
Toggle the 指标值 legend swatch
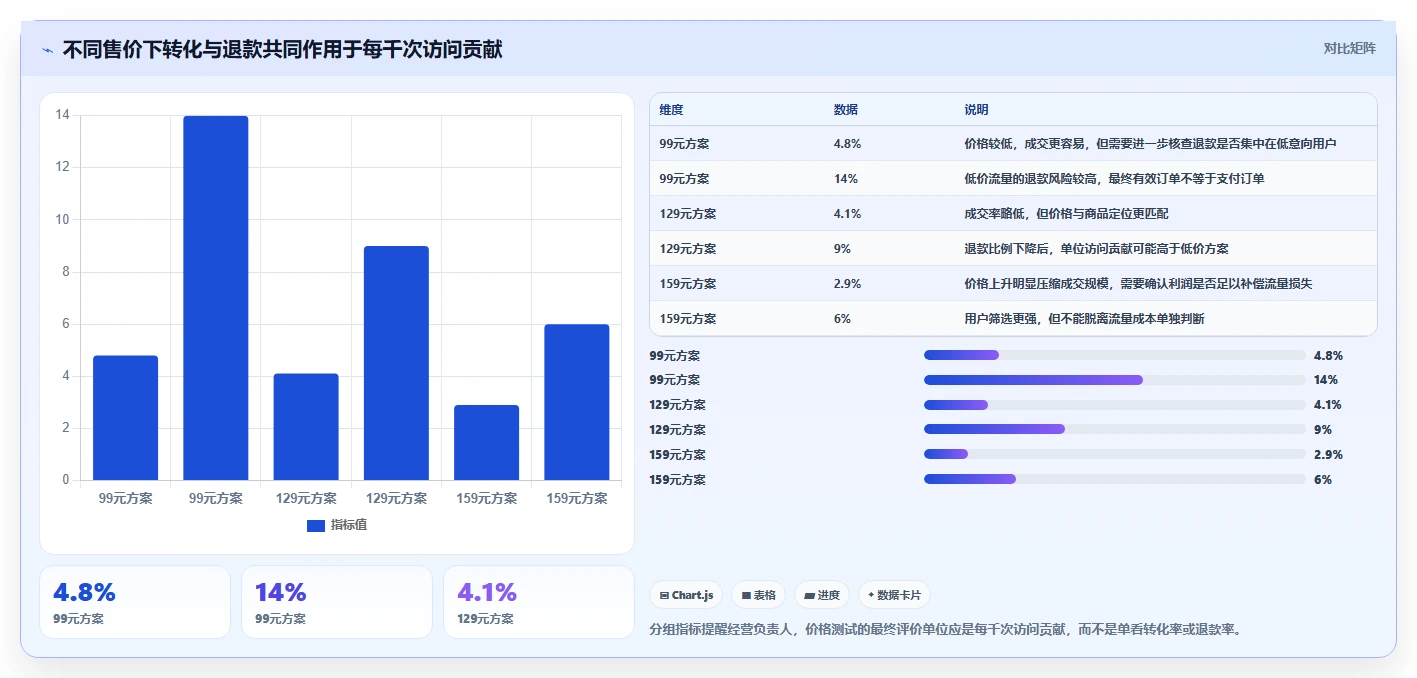(x=315, y=525)
